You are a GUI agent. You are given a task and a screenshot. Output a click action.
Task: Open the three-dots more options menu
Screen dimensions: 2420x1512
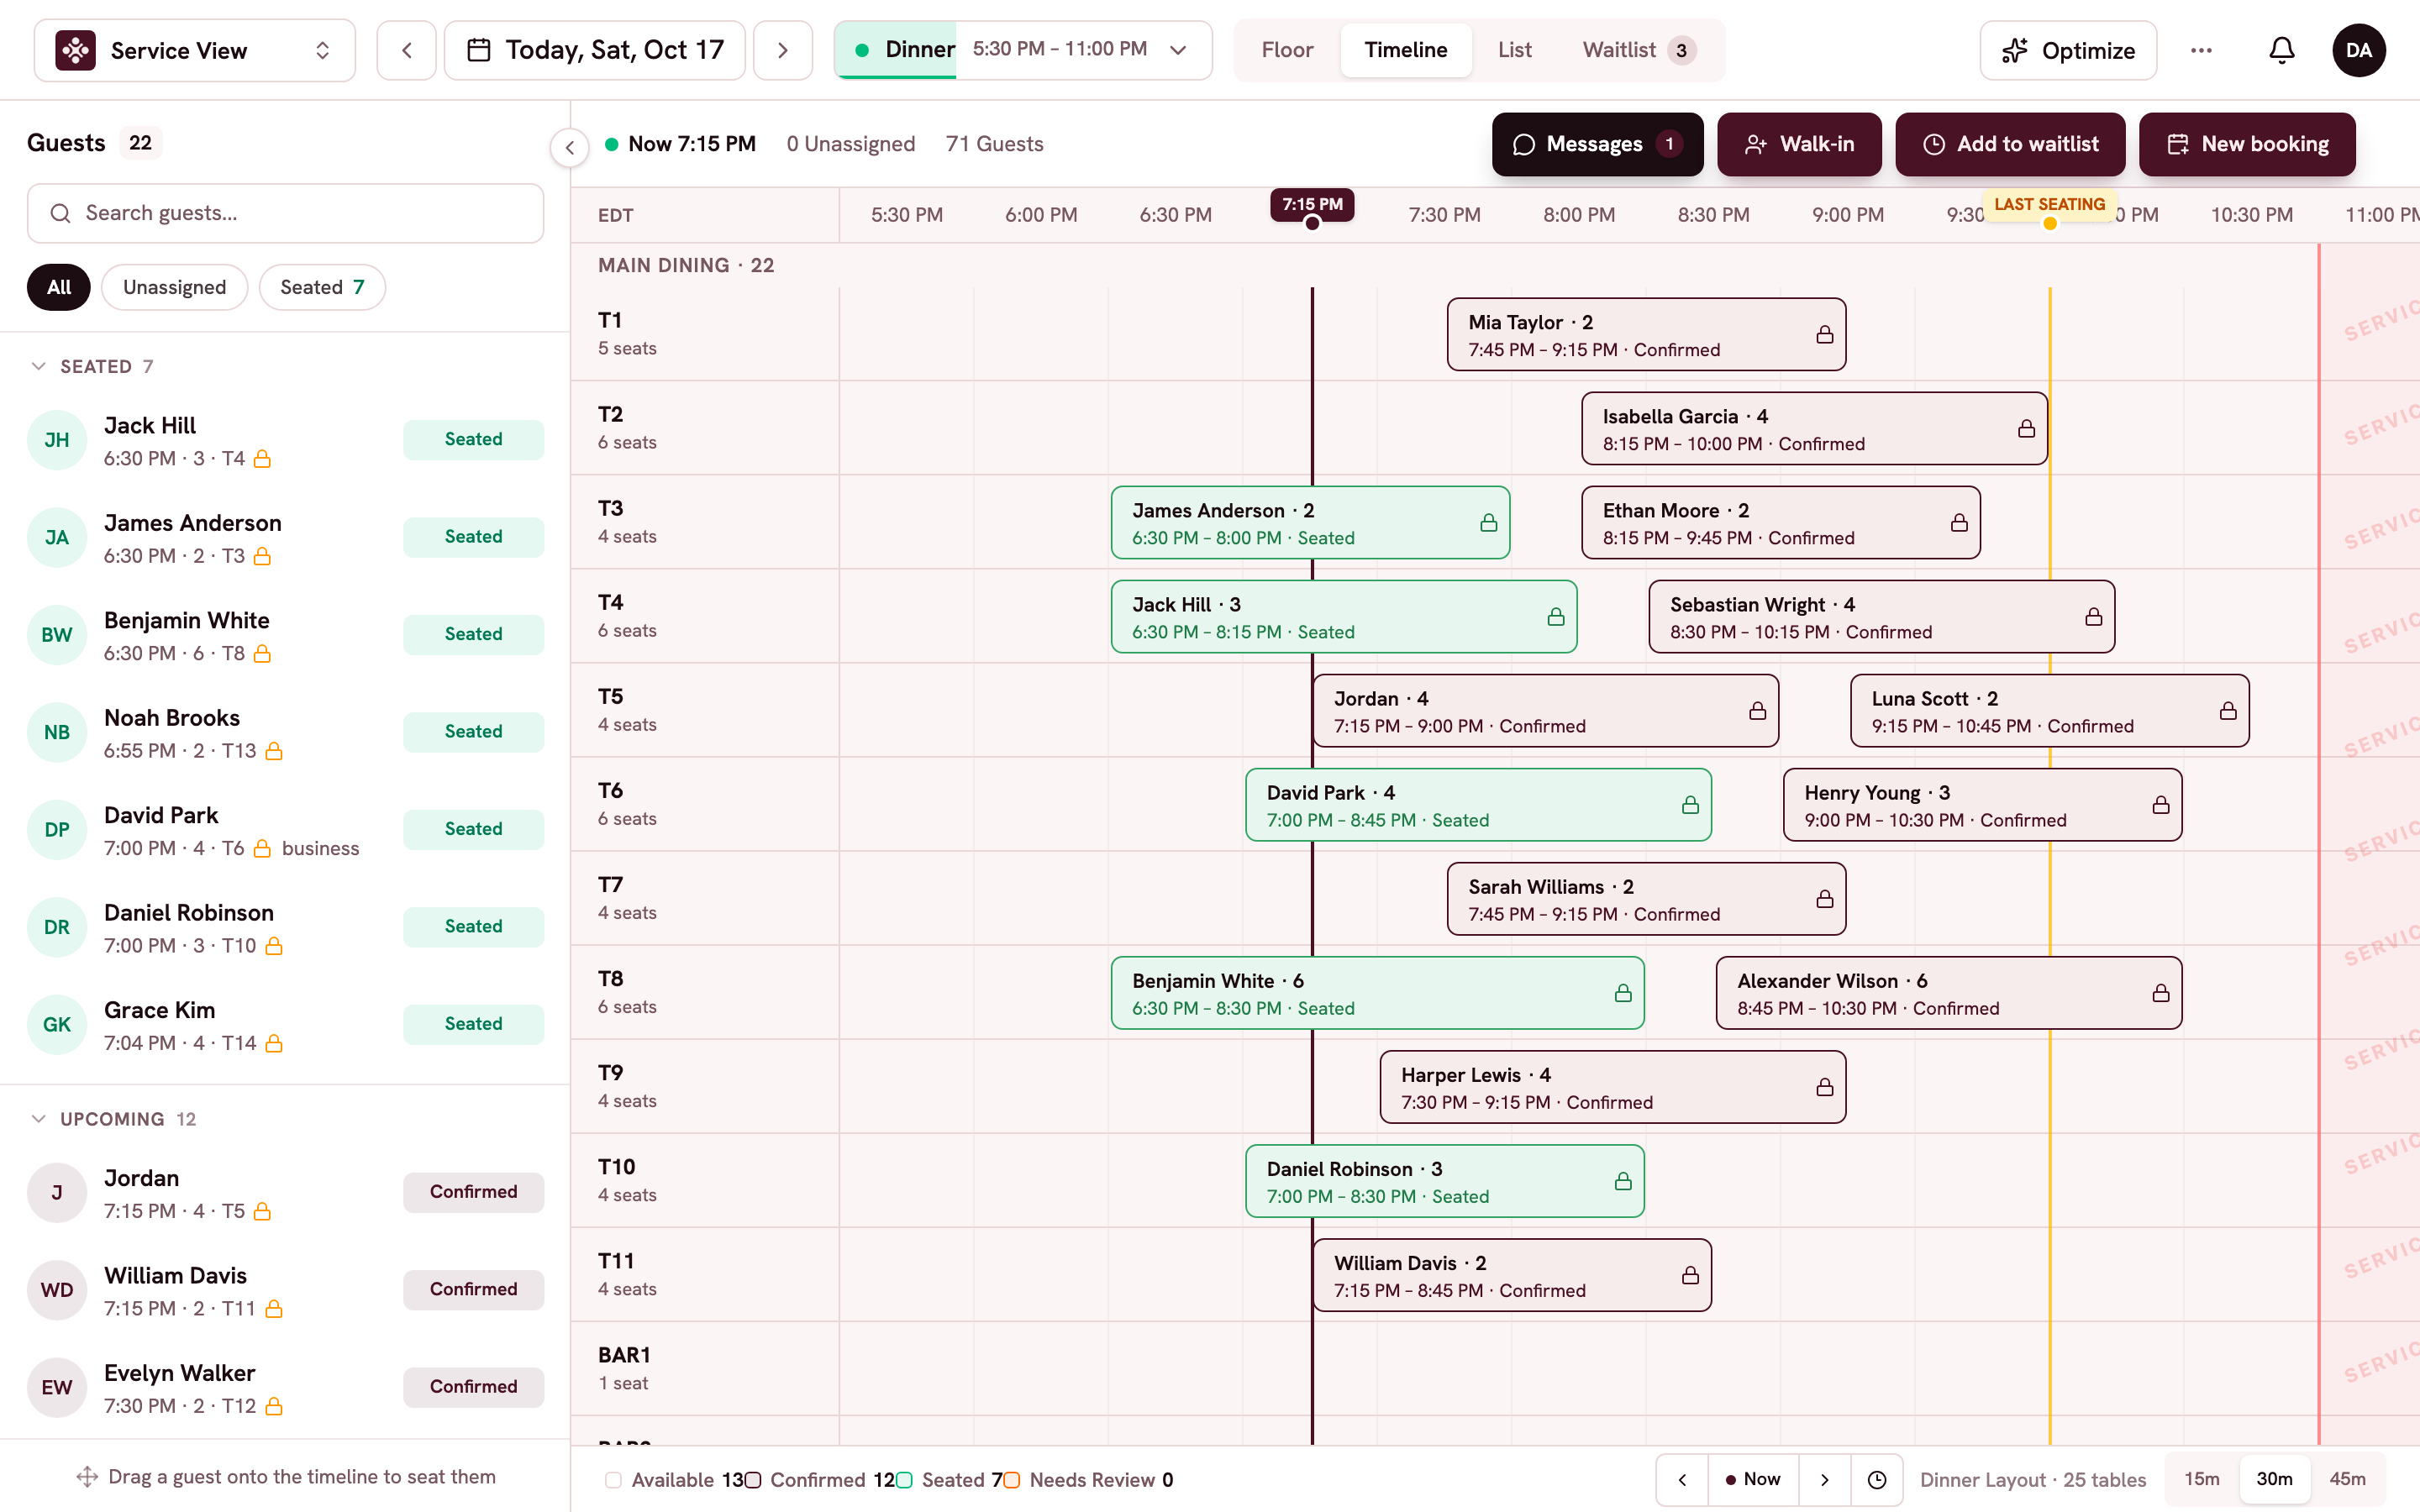(x=2201, y=50)
